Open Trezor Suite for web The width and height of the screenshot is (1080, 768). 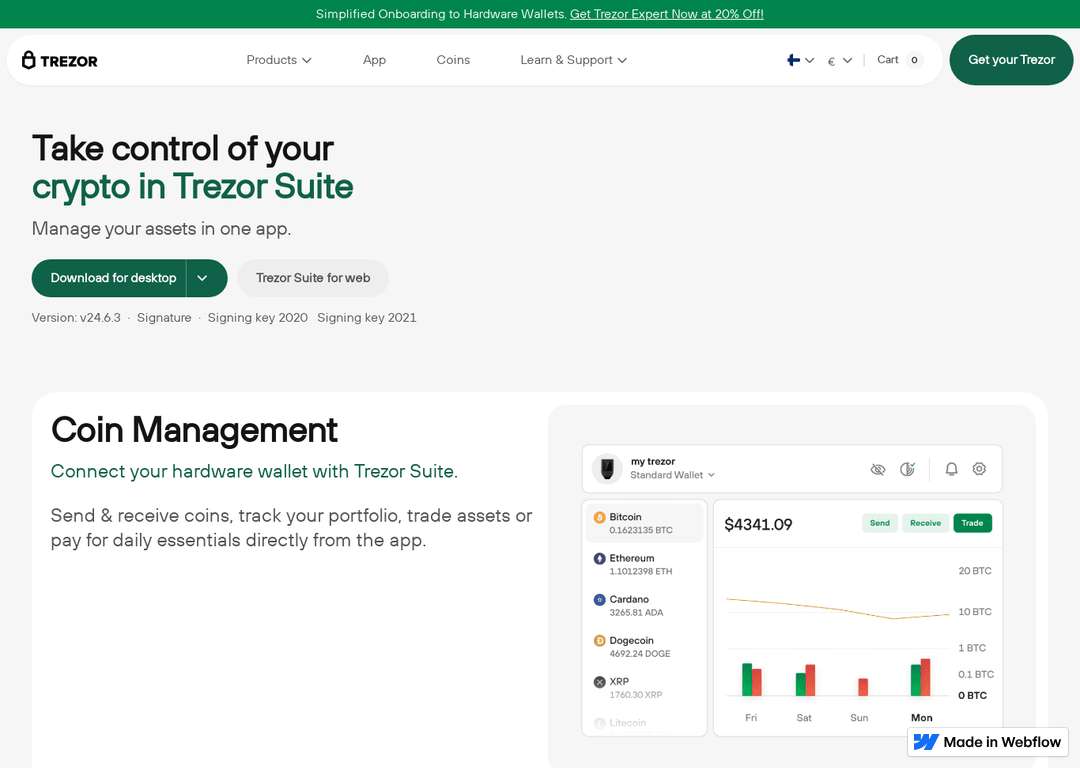point(313,278)
